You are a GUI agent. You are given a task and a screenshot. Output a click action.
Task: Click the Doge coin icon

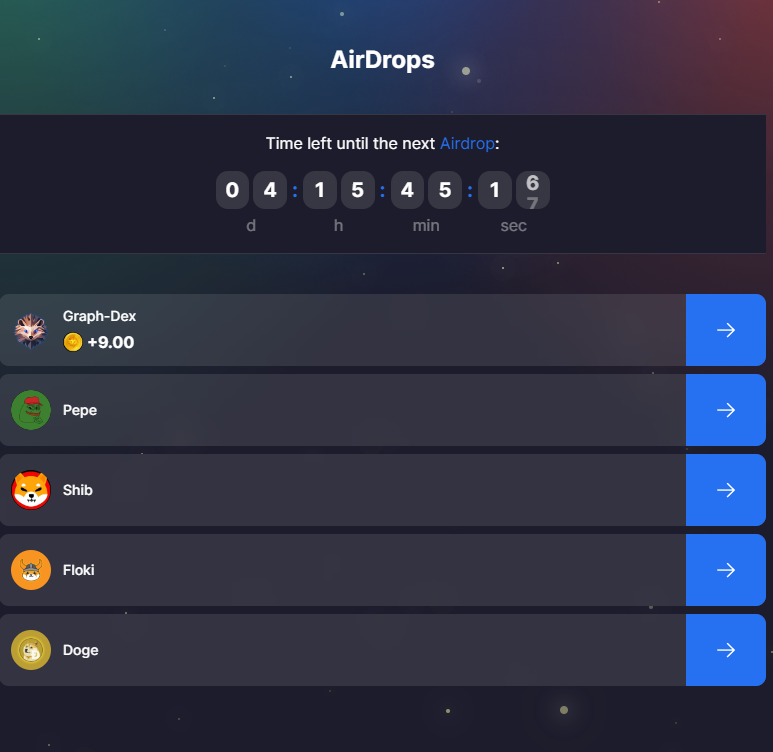tap(31, 650)
